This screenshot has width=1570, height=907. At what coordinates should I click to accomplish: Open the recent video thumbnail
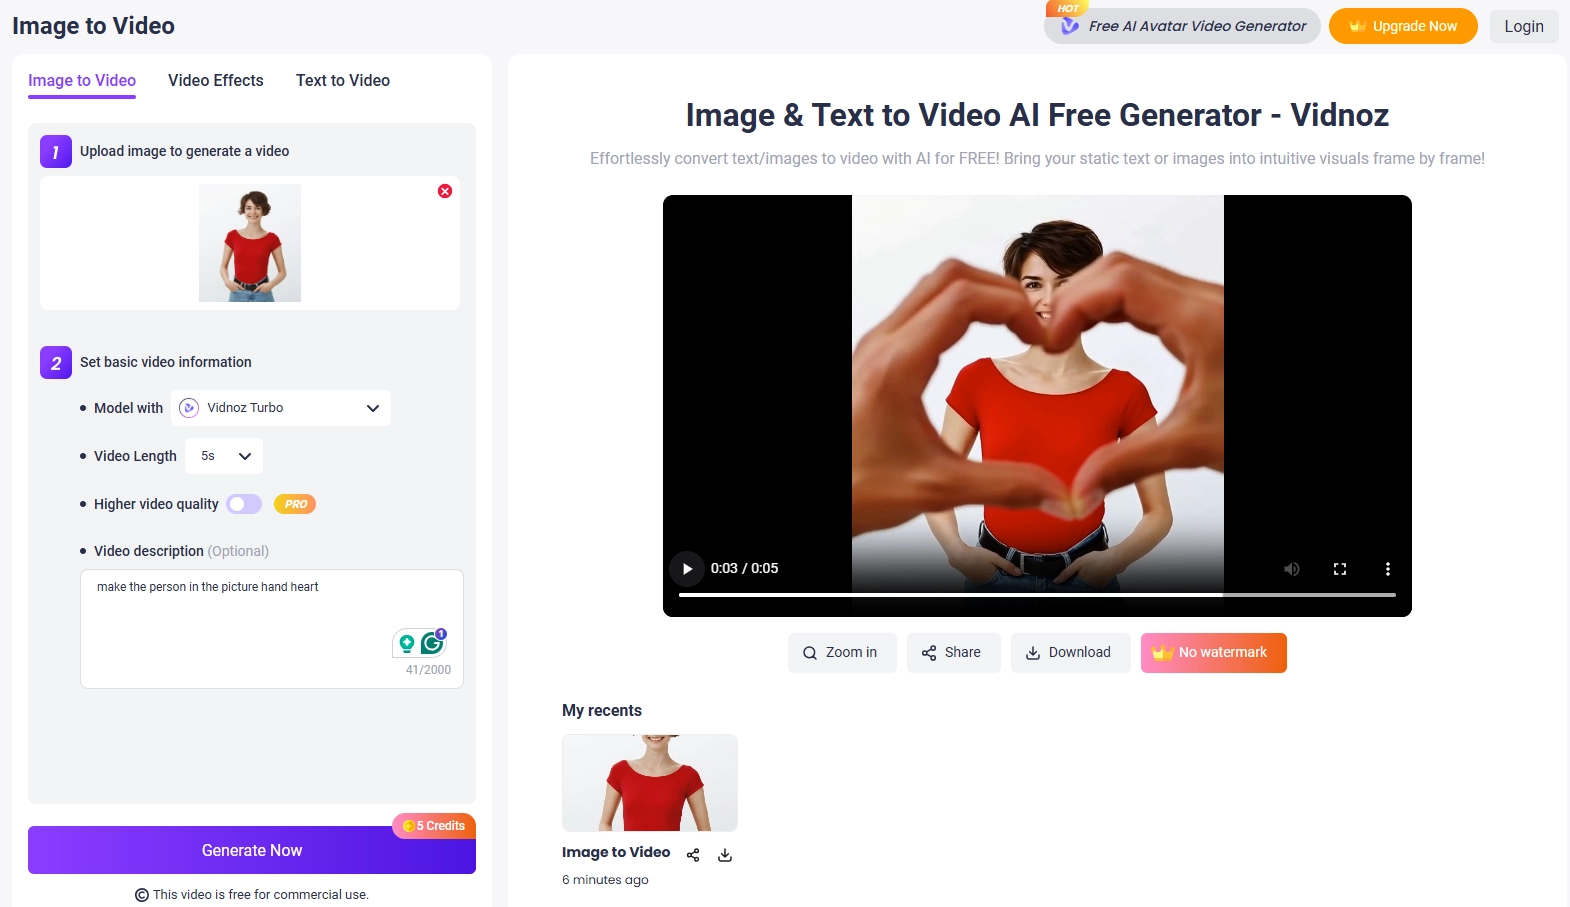click(650, 783)
